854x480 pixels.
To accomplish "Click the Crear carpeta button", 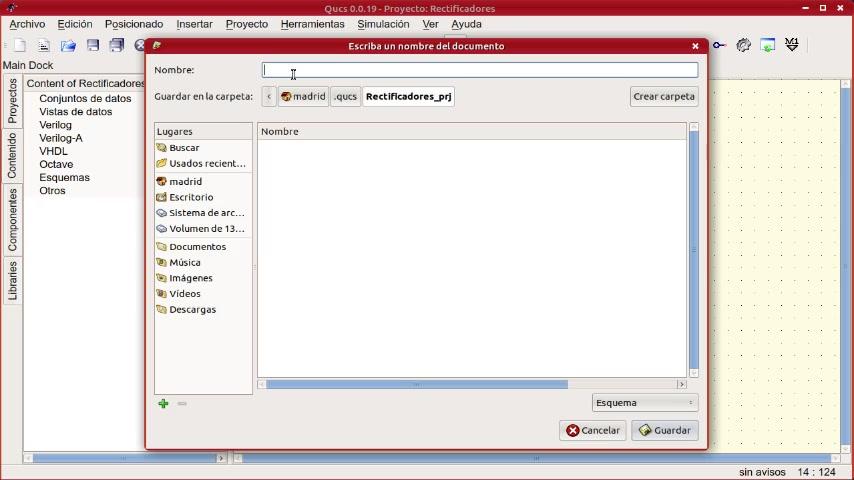I will coord(664,96).
